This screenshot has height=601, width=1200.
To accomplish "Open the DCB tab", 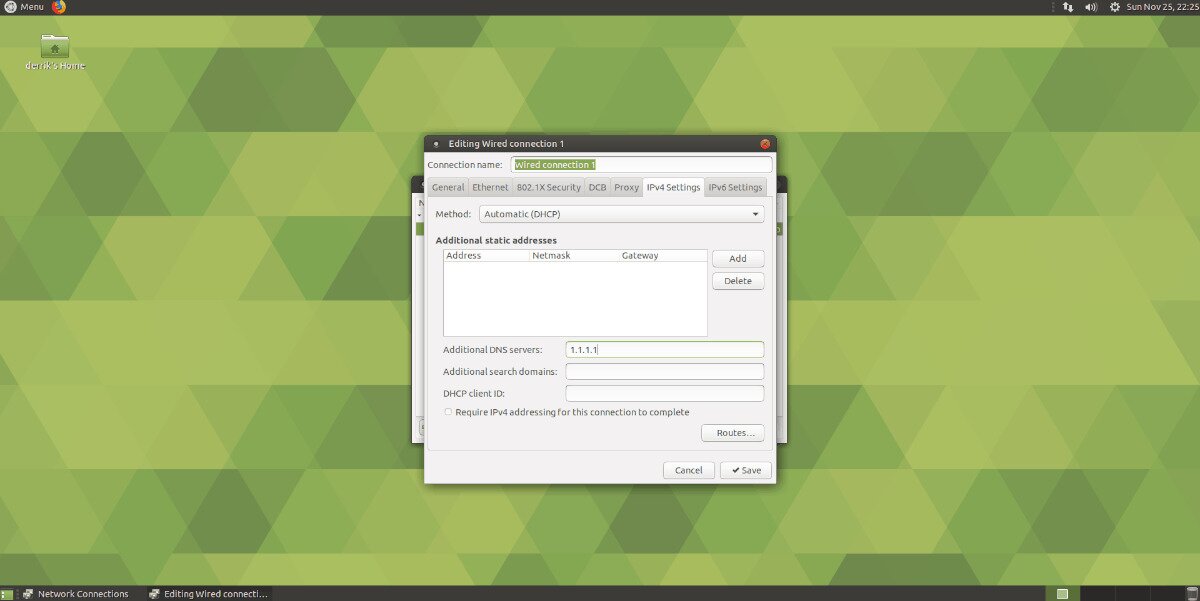I will [x=597, y=187].
